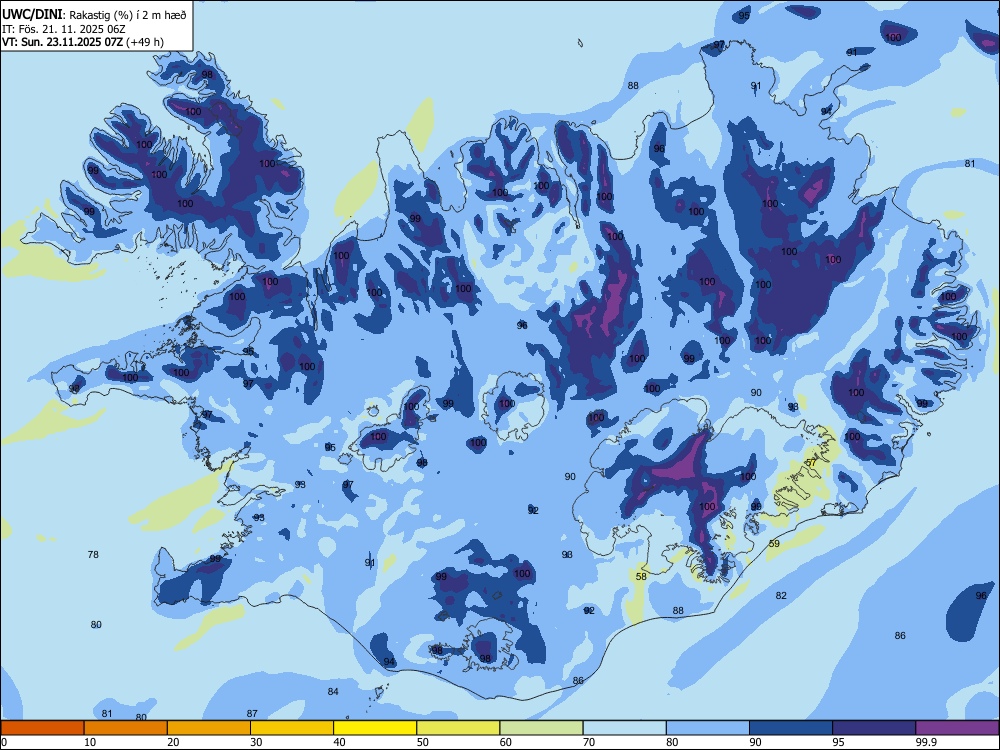Select the "Rakastig (%) í 2 m hæð" label
Image resolution: width=1000 pixels, height=750 pixels.
128,15
